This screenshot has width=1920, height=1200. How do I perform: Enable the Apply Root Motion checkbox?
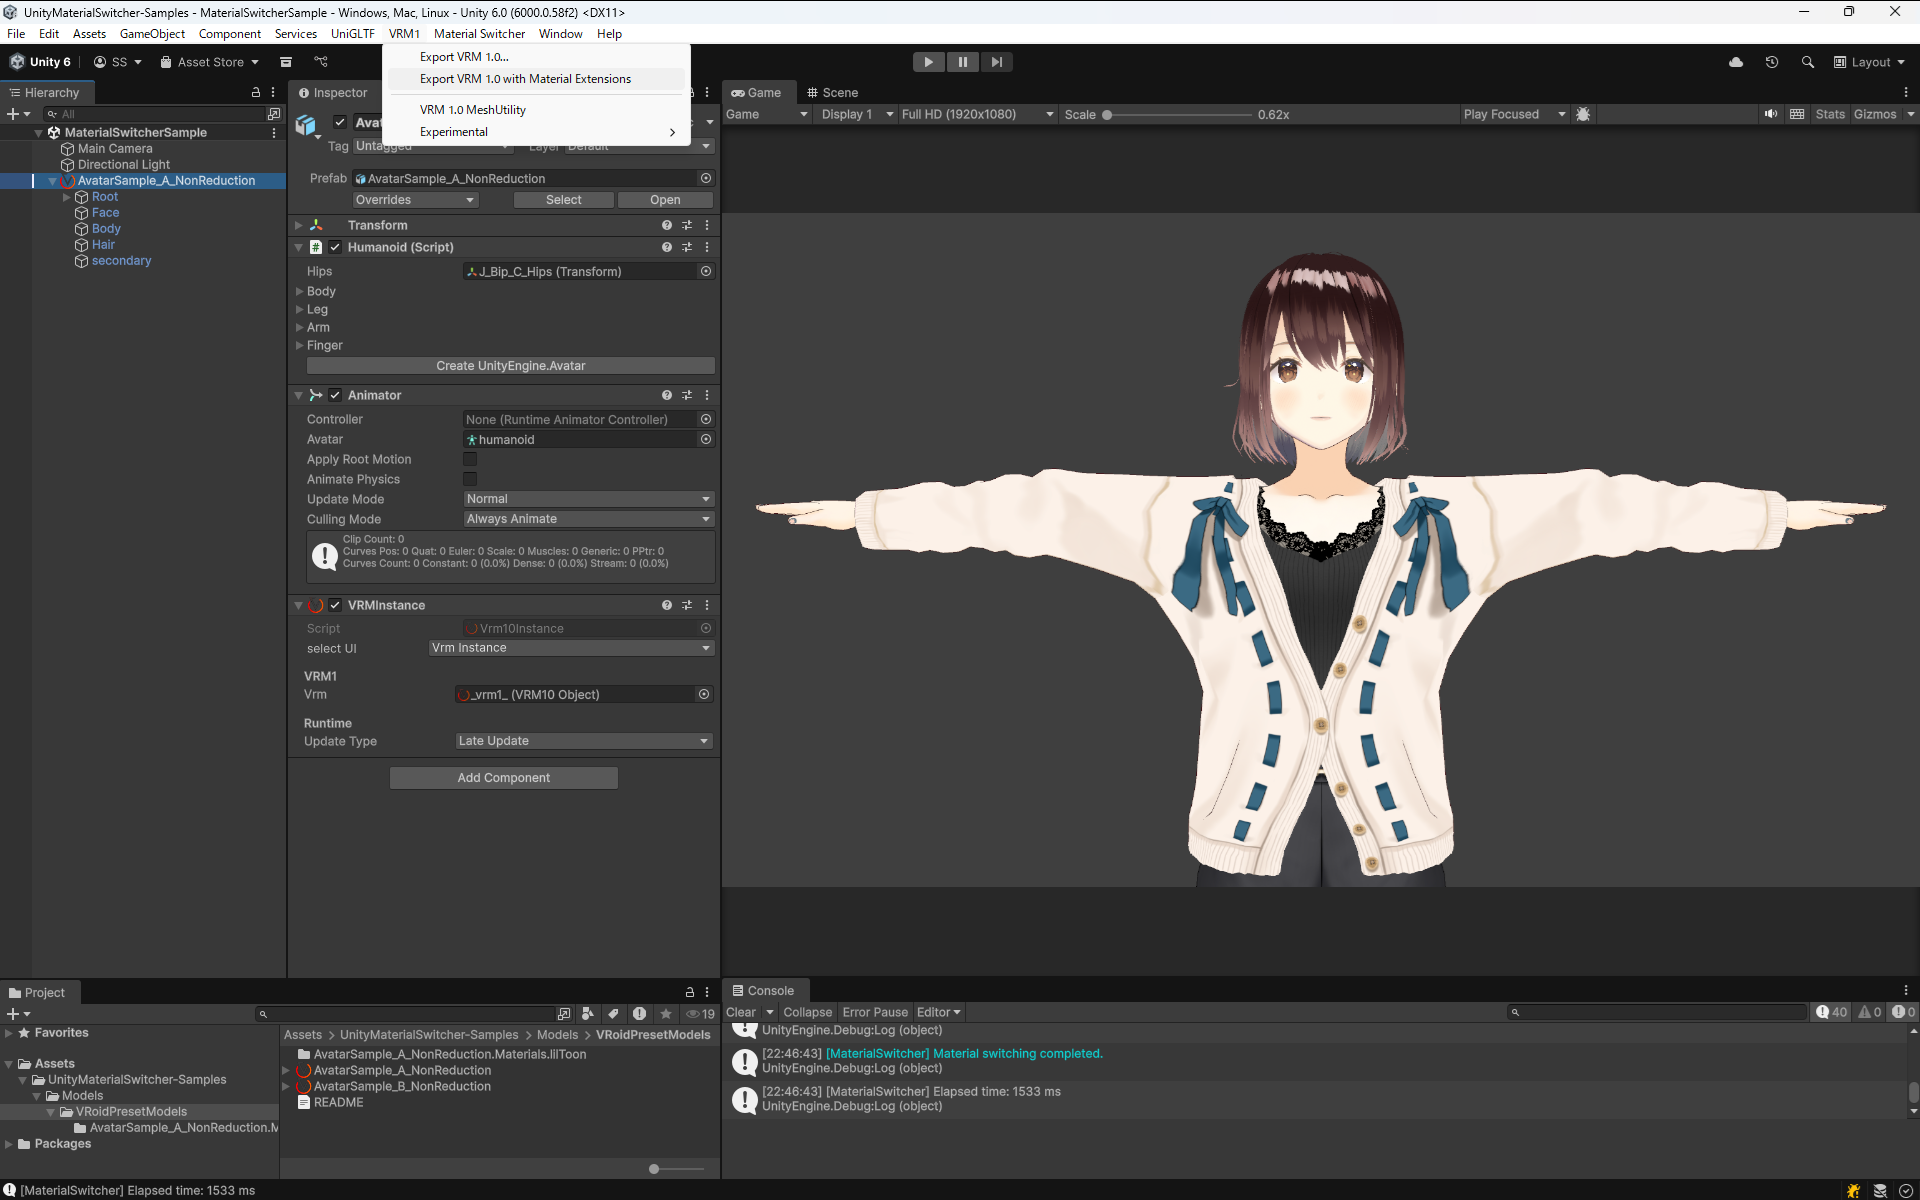point(470,459)
